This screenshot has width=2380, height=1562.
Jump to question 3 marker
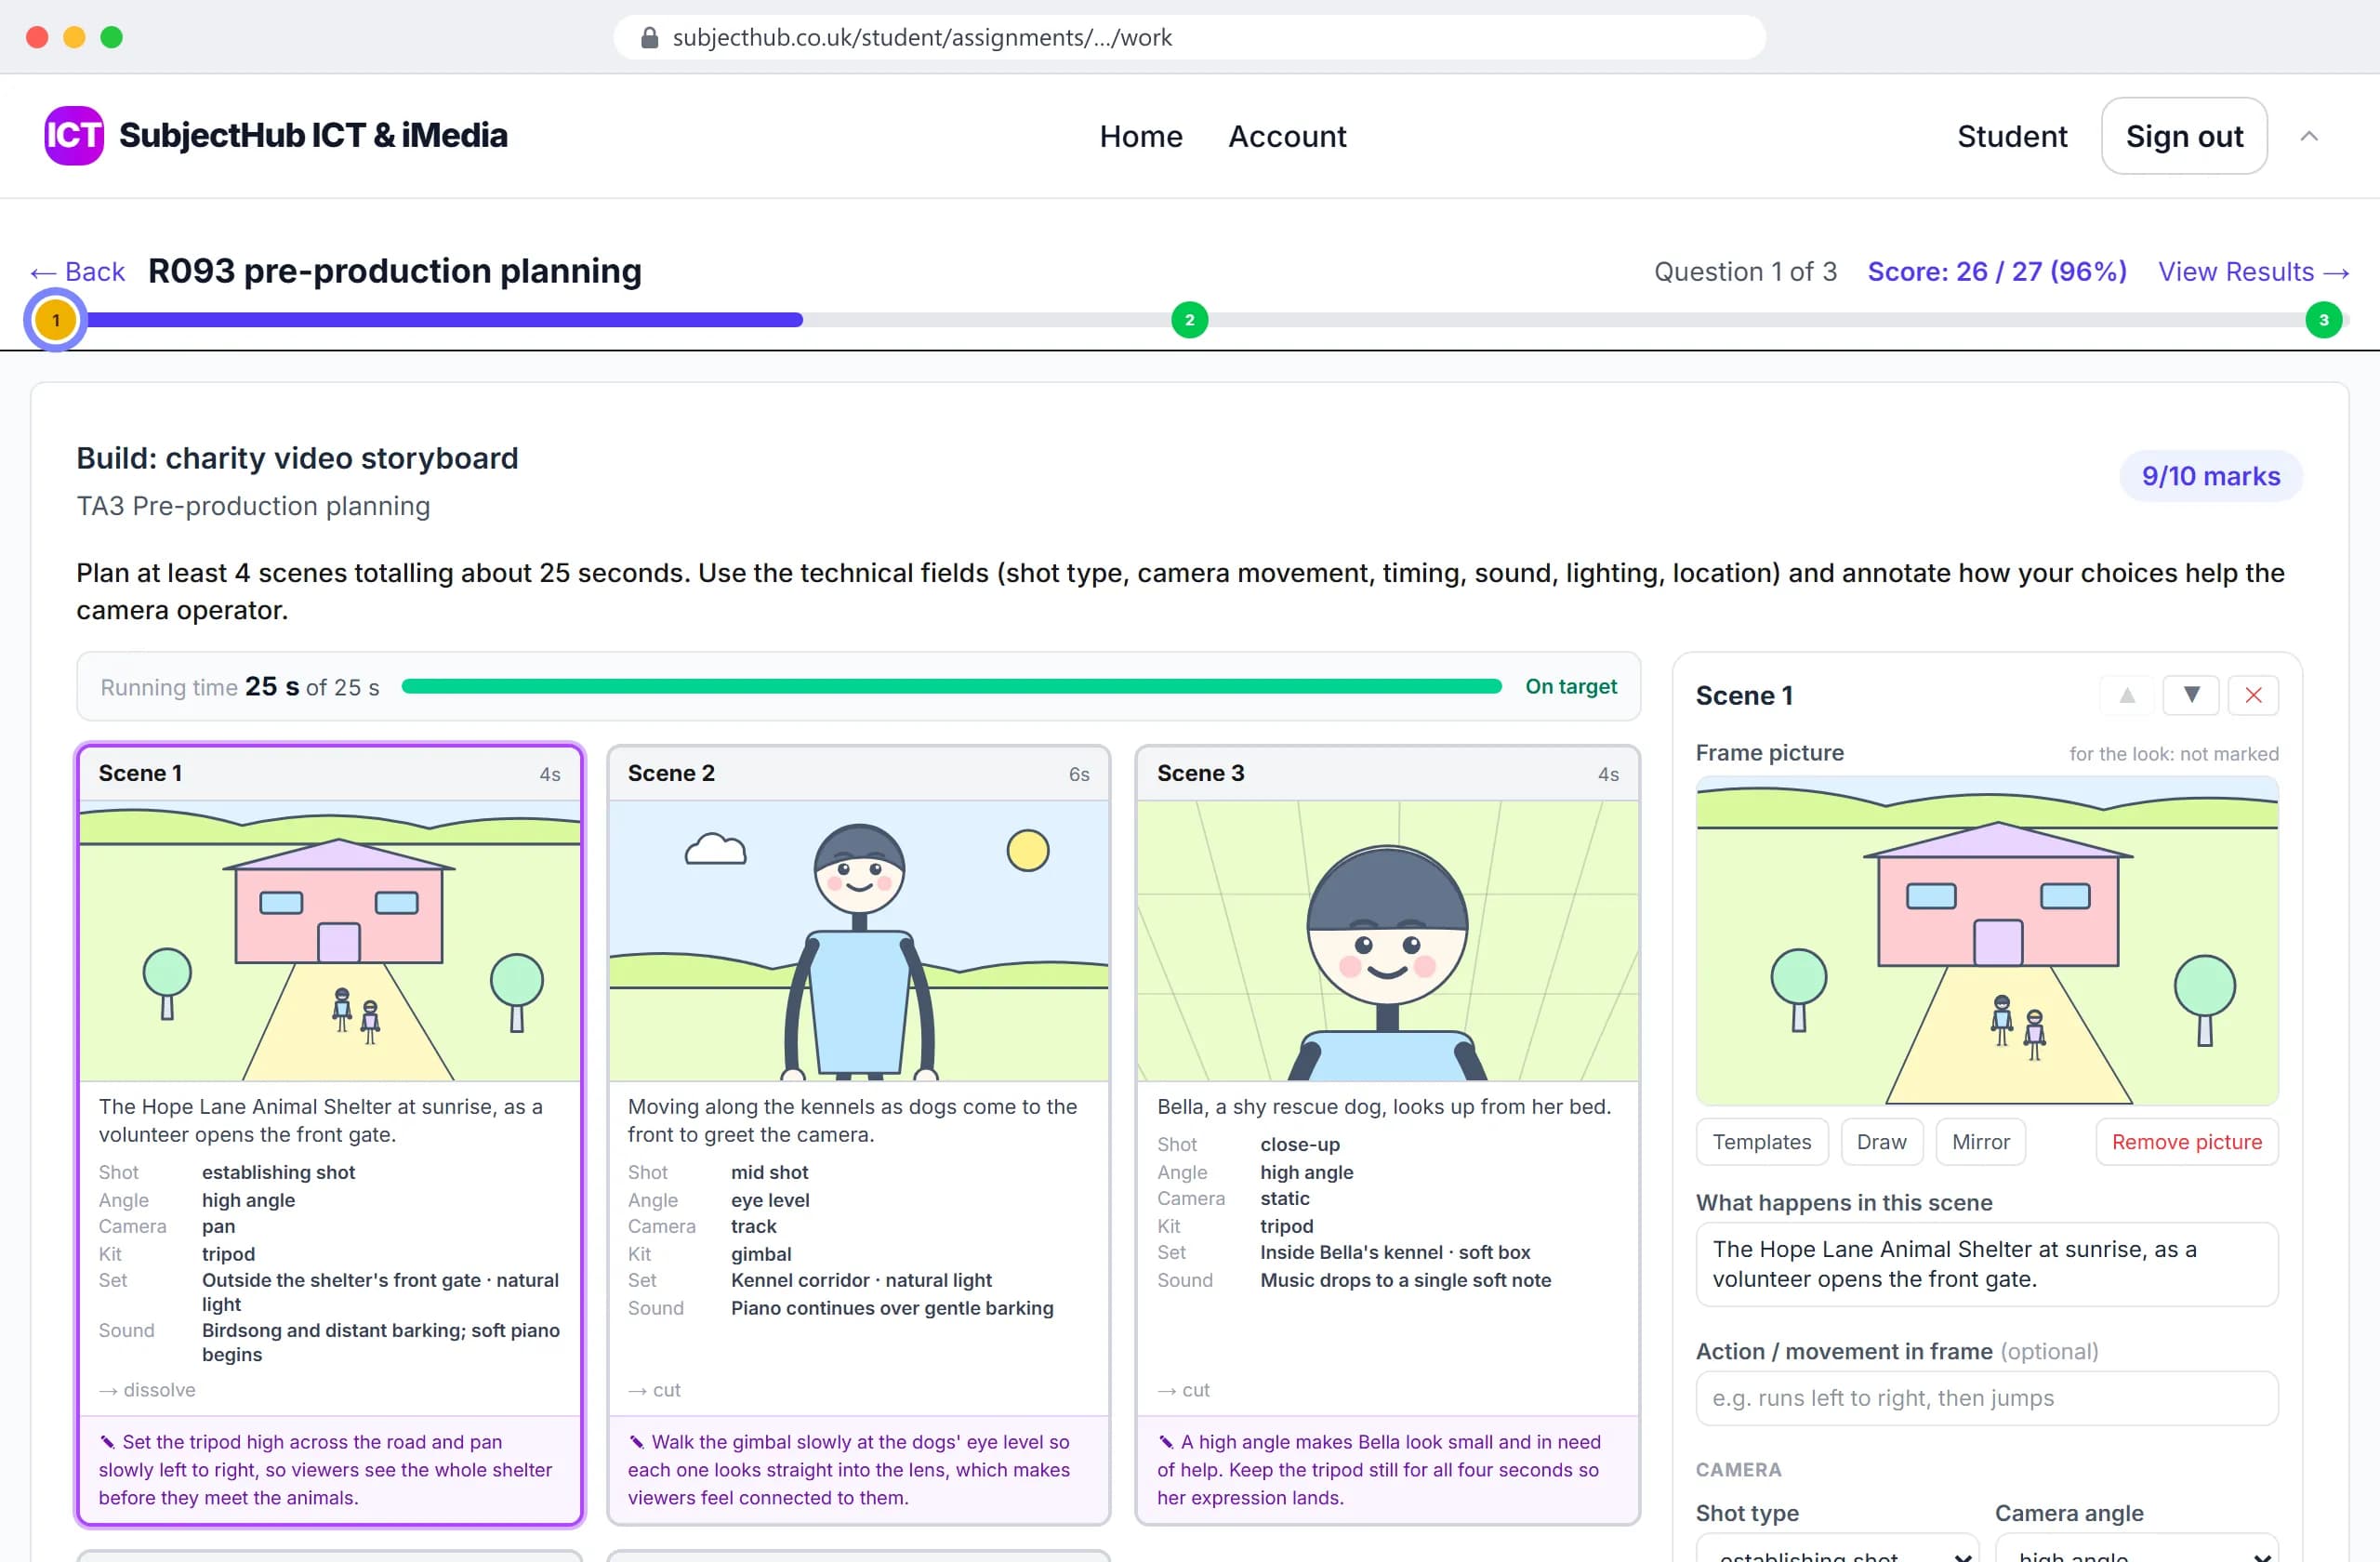(x=2323, y=320)
